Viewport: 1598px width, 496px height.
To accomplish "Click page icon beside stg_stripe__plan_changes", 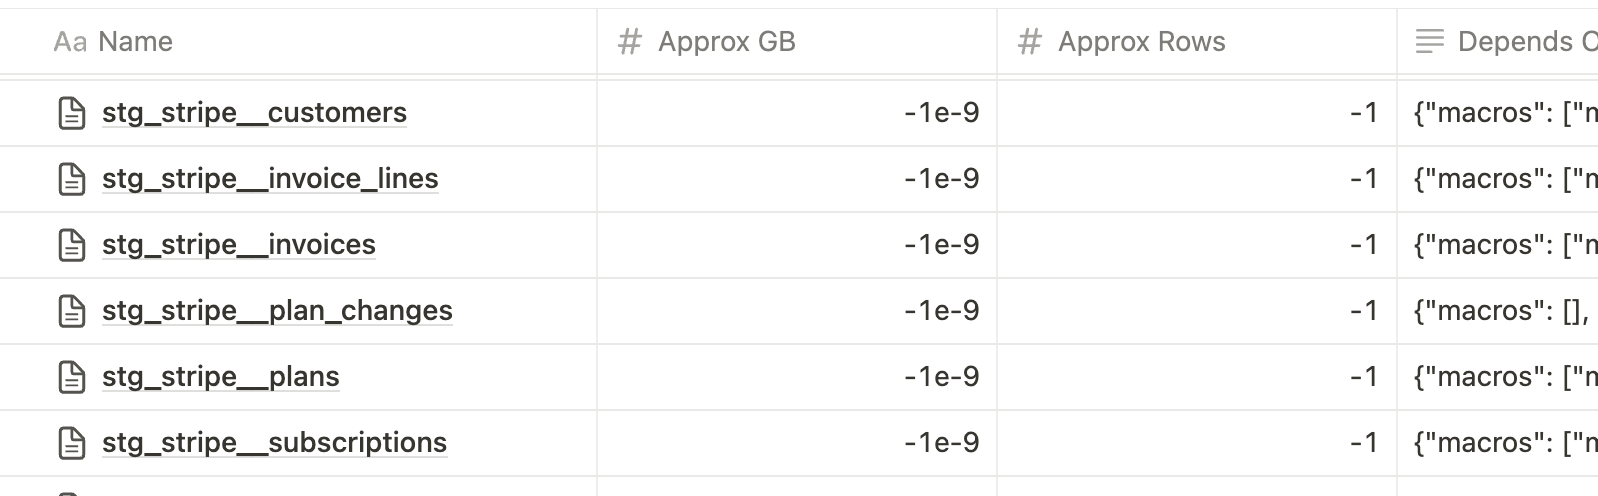I will click(x=72, y=311).
